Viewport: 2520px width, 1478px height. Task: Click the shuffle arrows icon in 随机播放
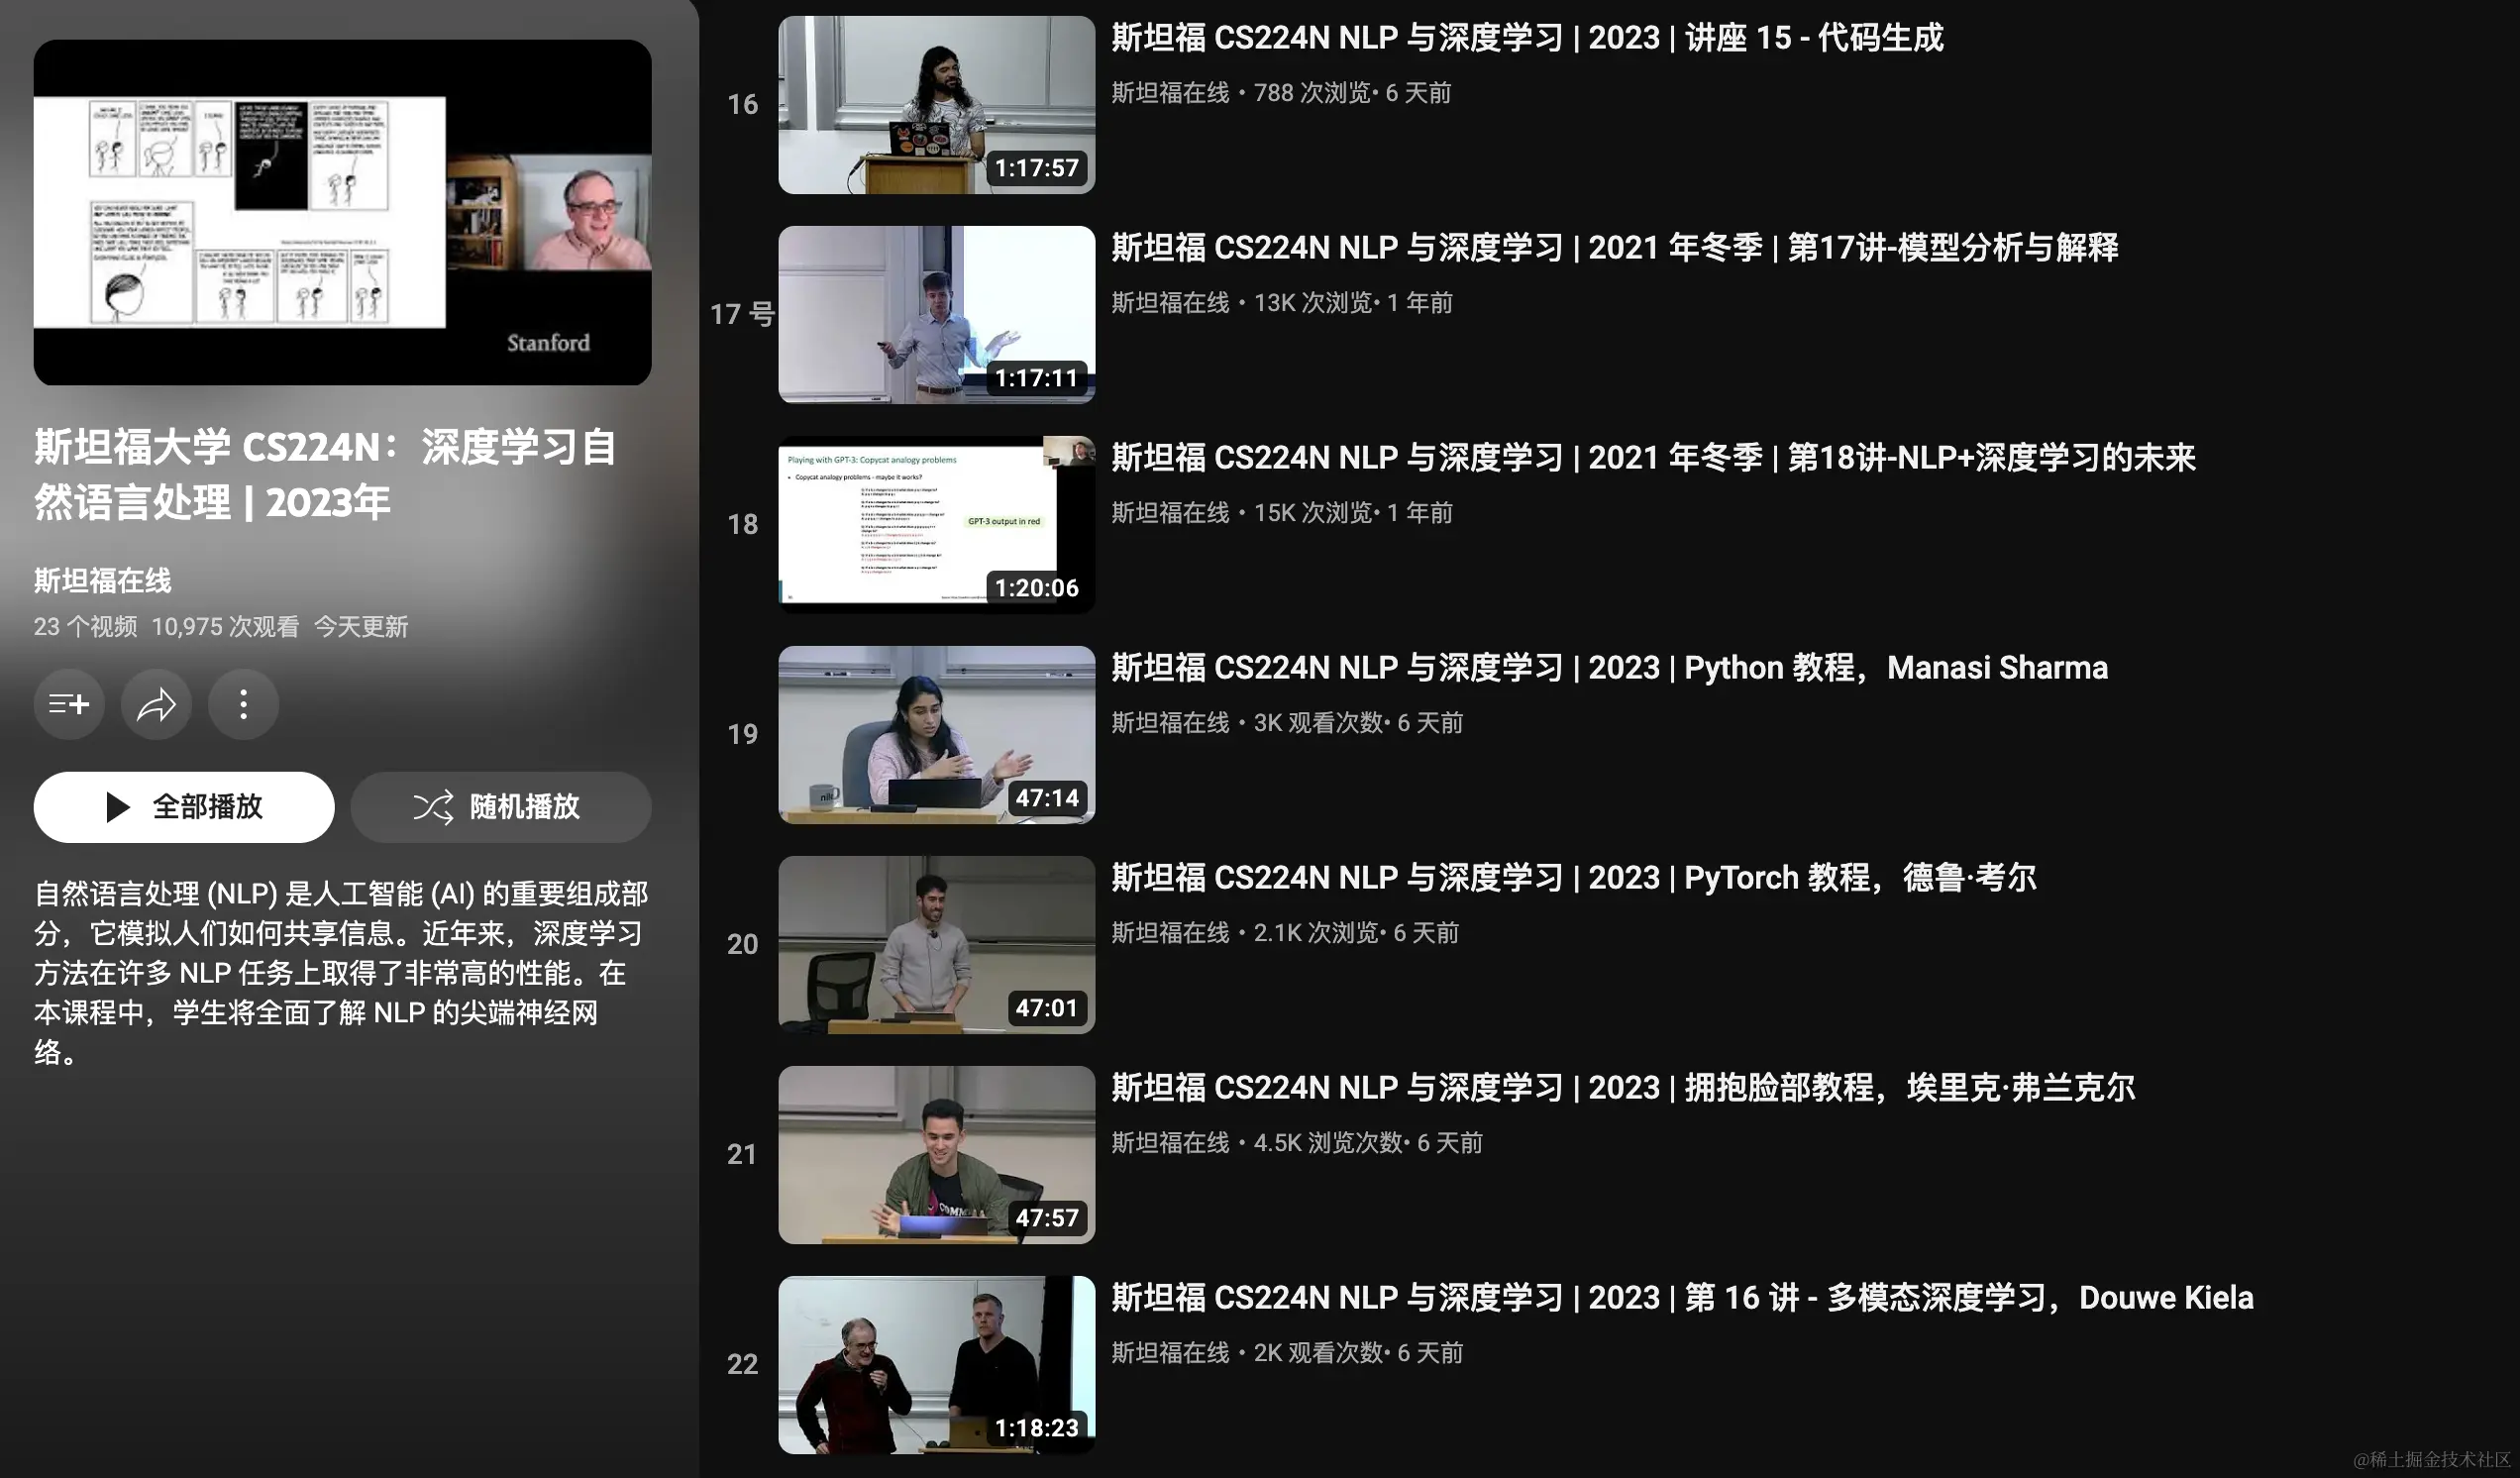pyautogui.click(x=434, y=807)
